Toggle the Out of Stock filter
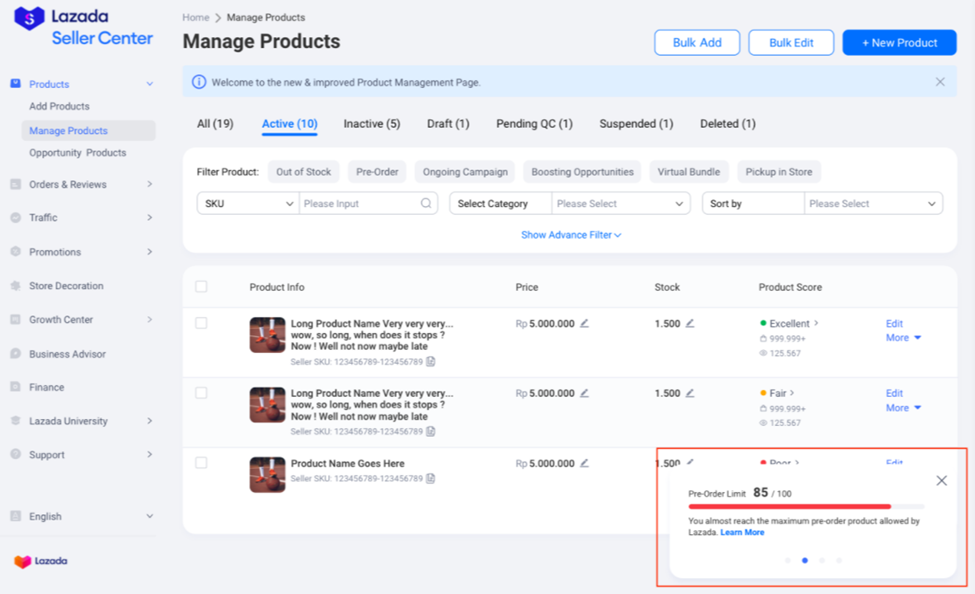This screenshot has height=594, width=975. 303,172
